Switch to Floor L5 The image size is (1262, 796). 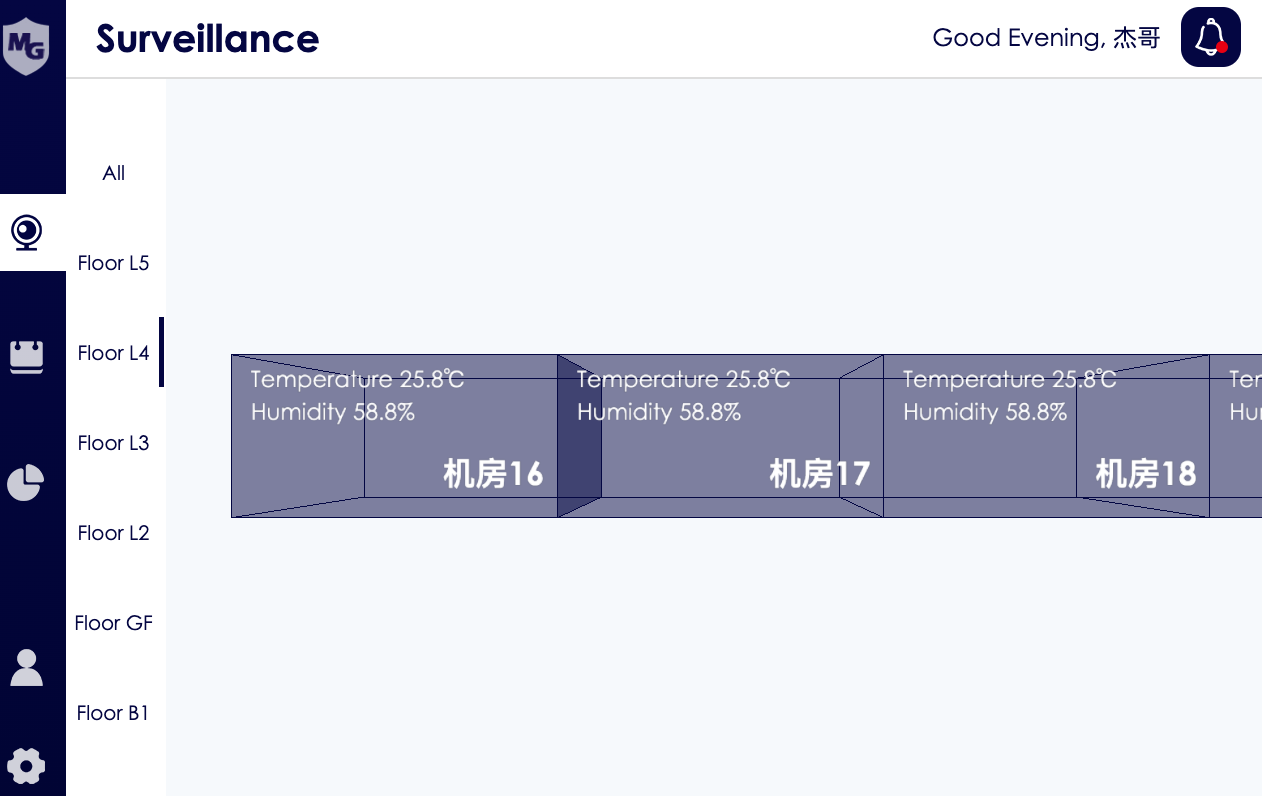click(x=114, y=263)
